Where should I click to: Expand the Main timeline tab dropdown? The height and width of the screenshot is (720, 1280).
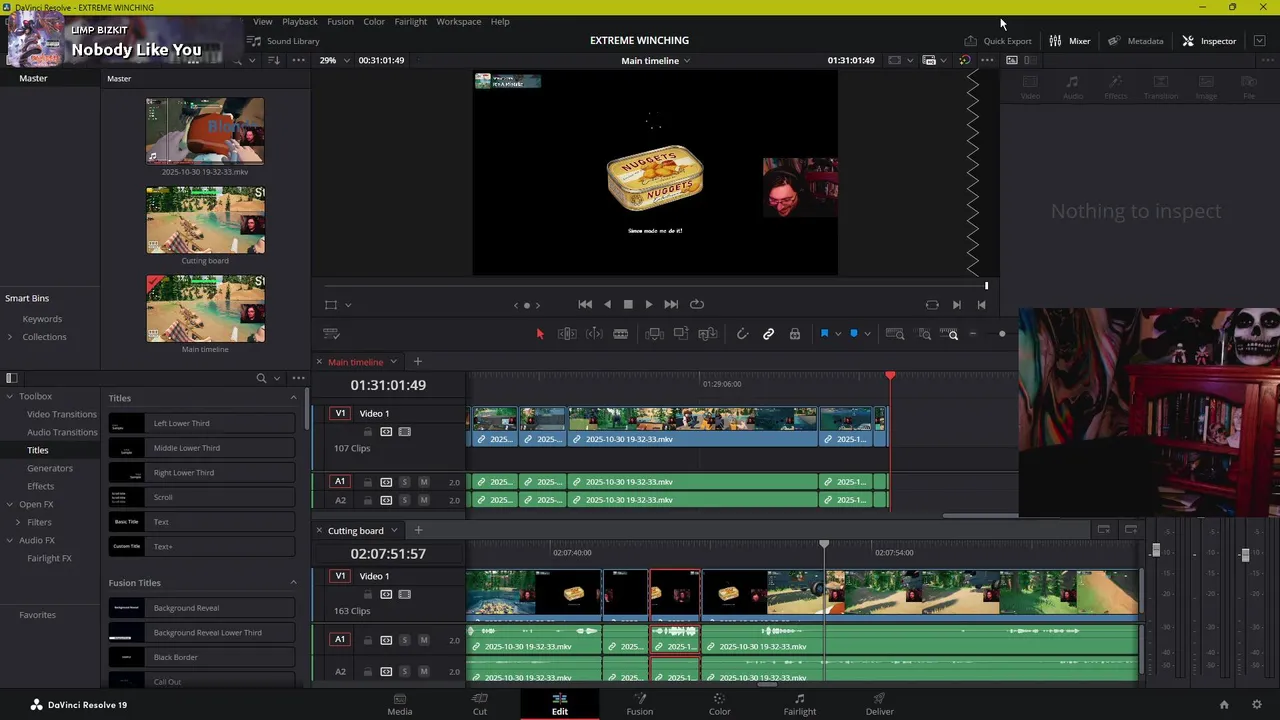(393, 362)
